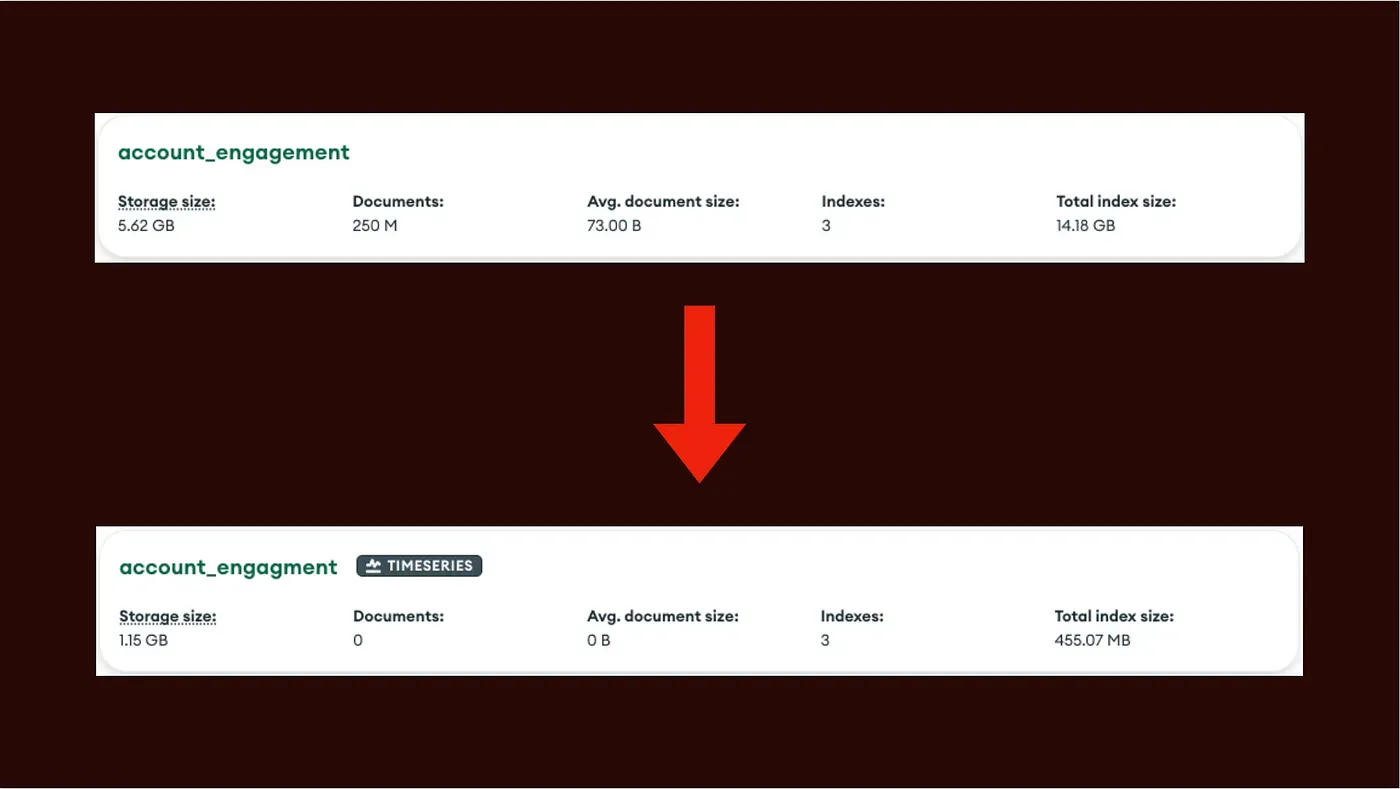Image resolution: width=1400 pixels, height=789 pixels.
Task: Click Indexes label in account_engagement card
Action: [x=853, y=202]
